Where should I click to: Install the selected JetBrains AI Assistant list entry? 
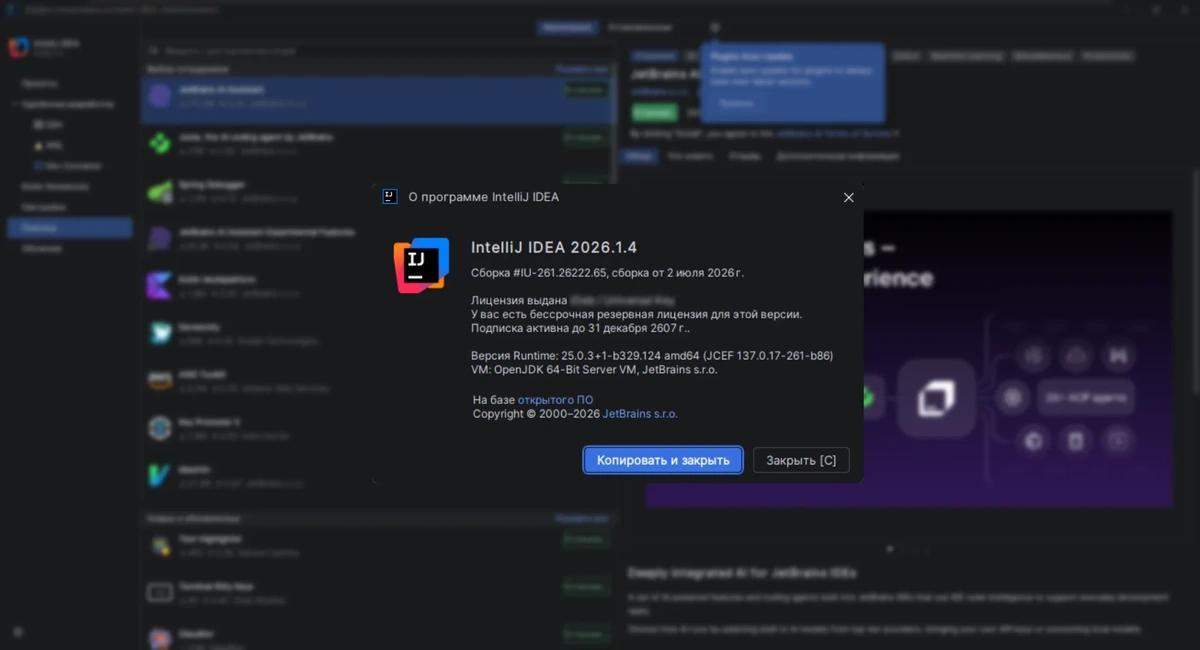coord(585,90)
